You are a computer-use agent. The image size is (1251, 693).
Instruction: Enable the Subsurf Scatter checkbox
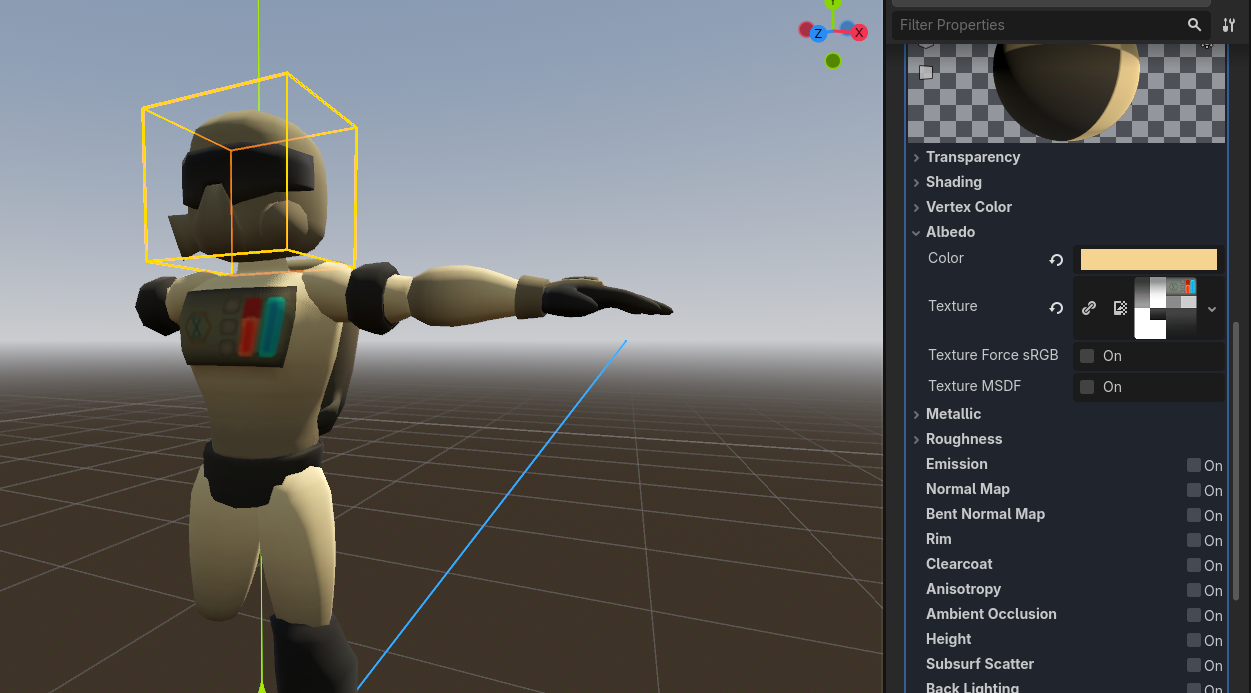coord(1193,665)
